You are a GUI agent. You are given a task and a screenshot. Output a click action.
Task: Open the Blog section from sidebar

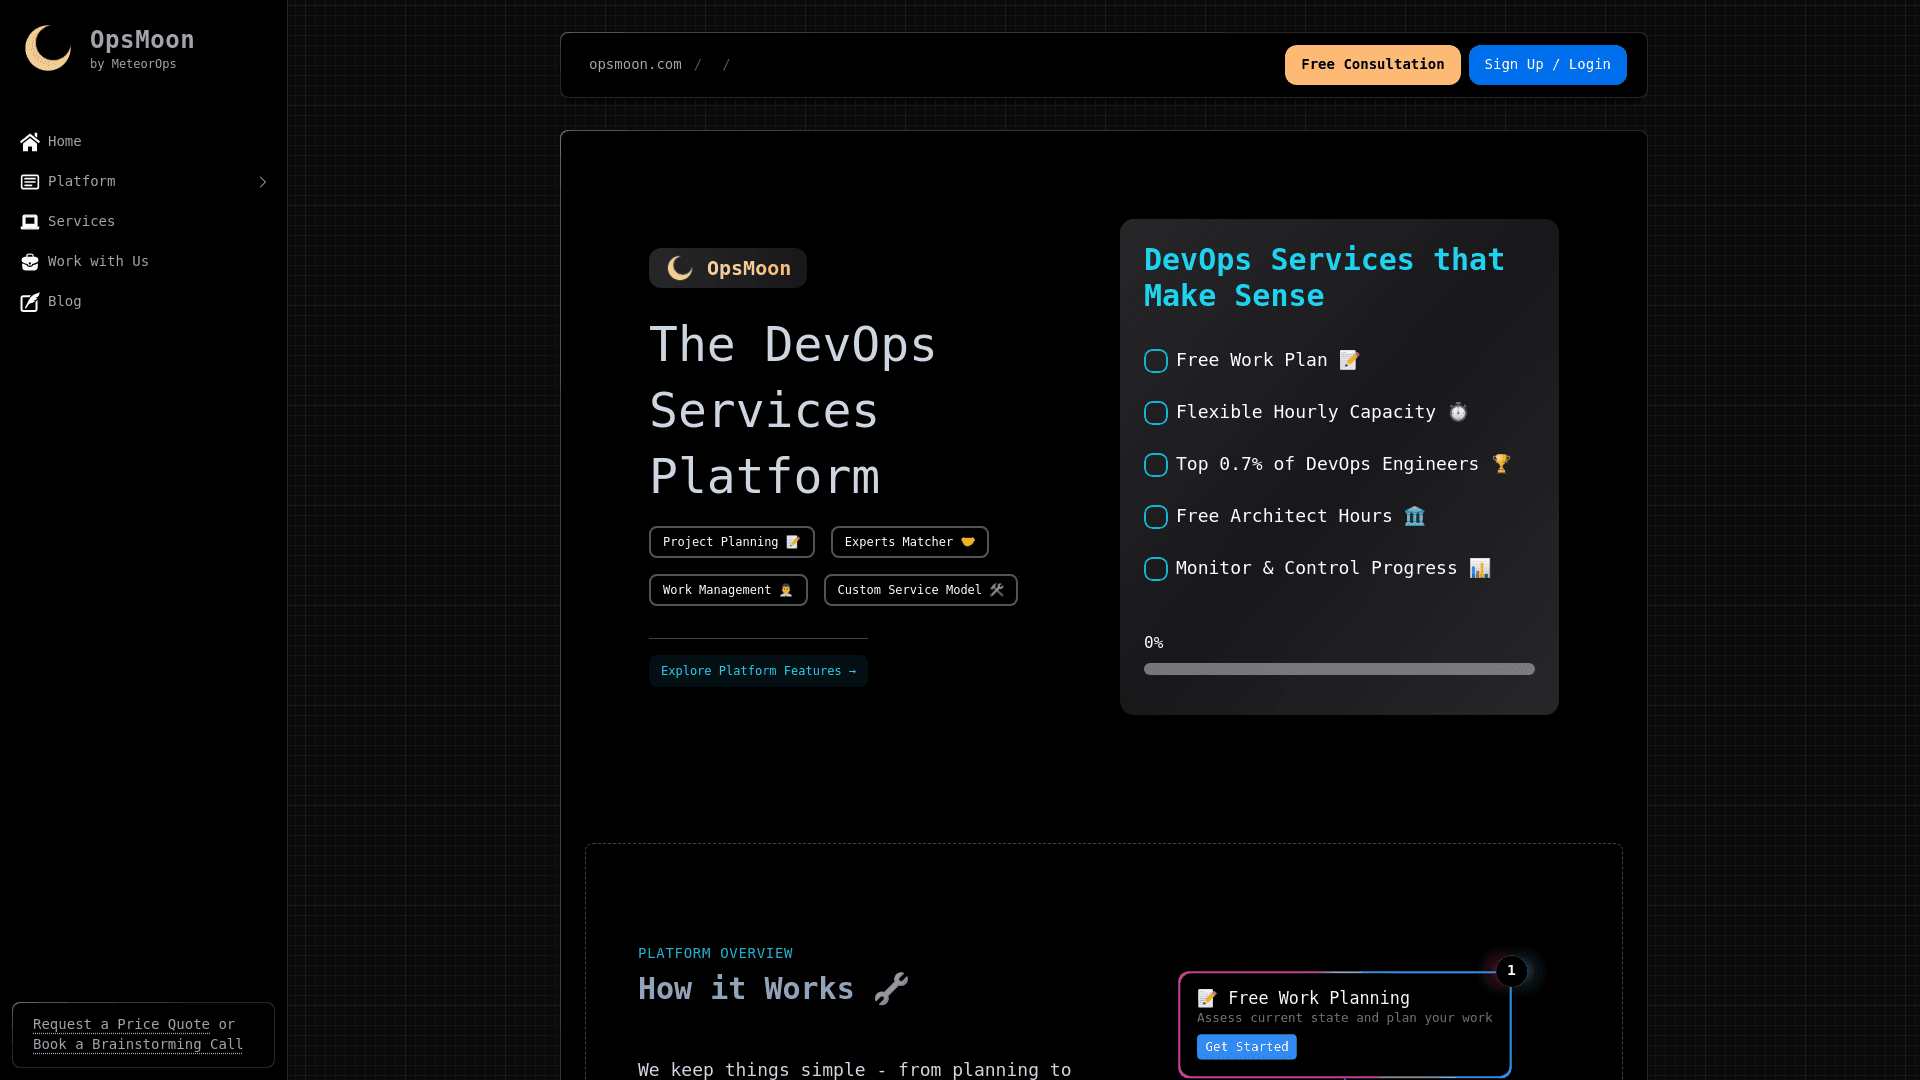point(64,301)
